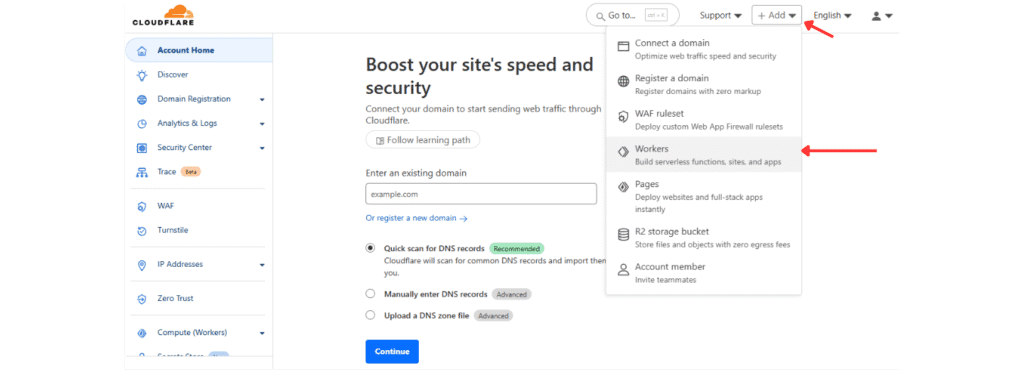Open the Support dropdown menu

click(x=720, y=16)
